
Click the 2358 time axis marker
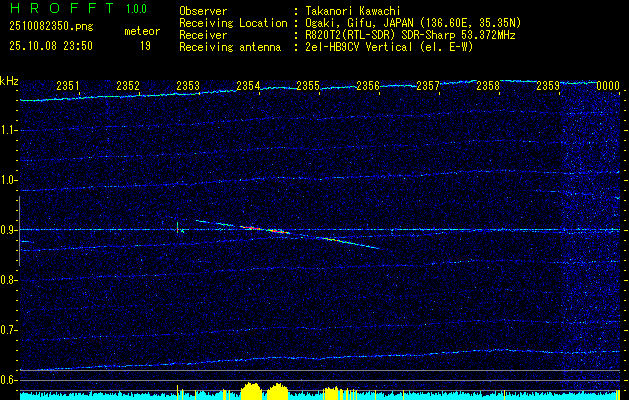pos(489,85)
